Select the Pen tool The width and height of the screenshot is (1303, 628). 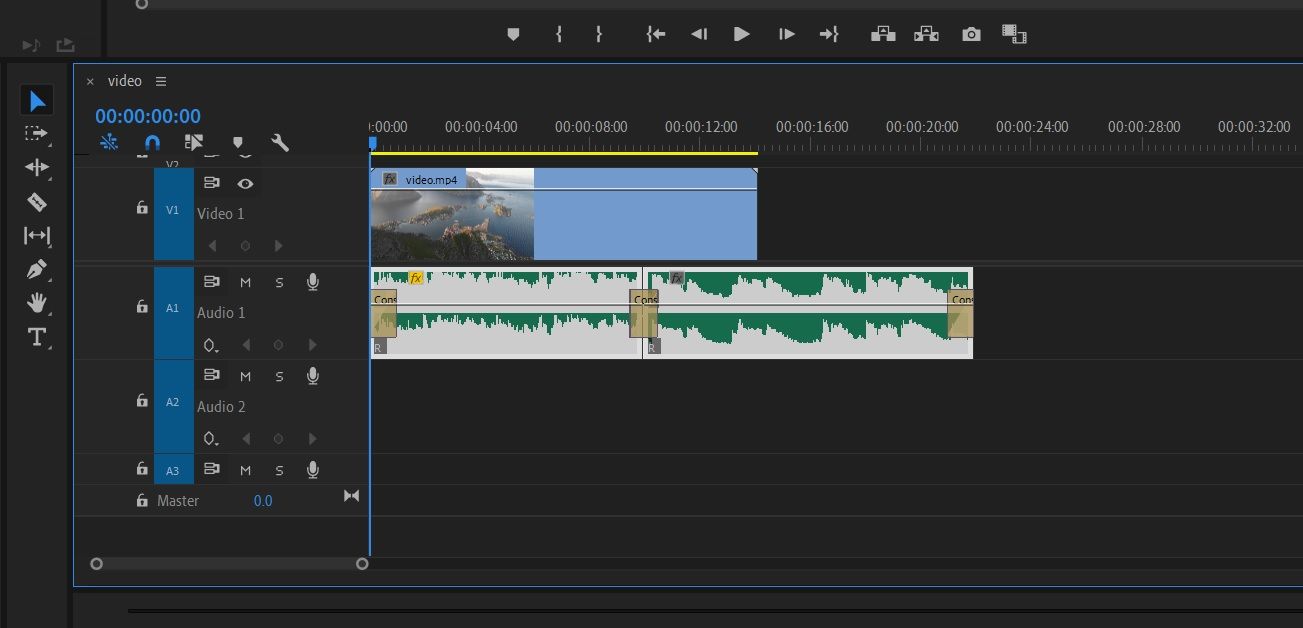pos(37,269)
